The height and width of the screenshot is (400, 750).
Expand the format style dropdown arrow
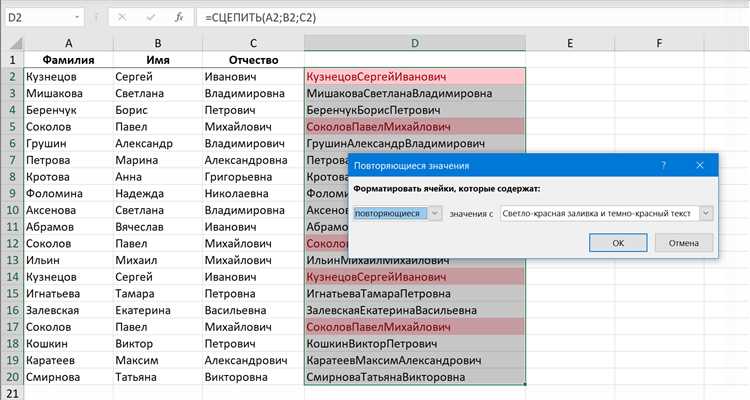point(706,213)
